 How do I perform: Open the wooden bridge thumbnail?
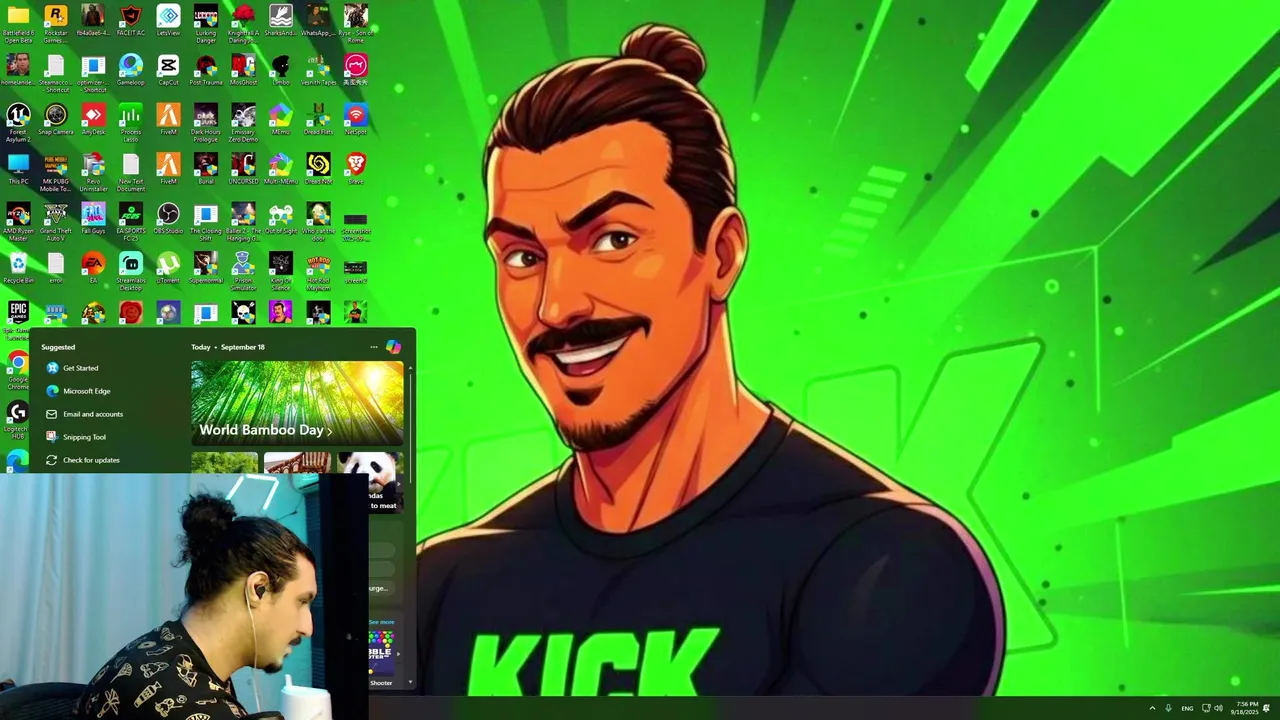[x=297, y=462]
